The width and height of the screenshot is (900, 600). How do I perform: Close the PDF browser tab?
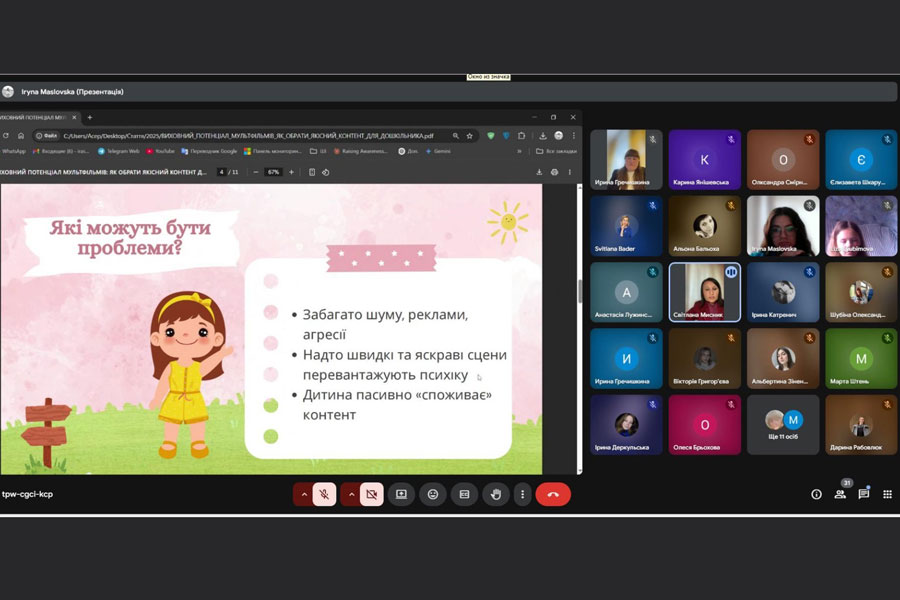coord(74,117)
